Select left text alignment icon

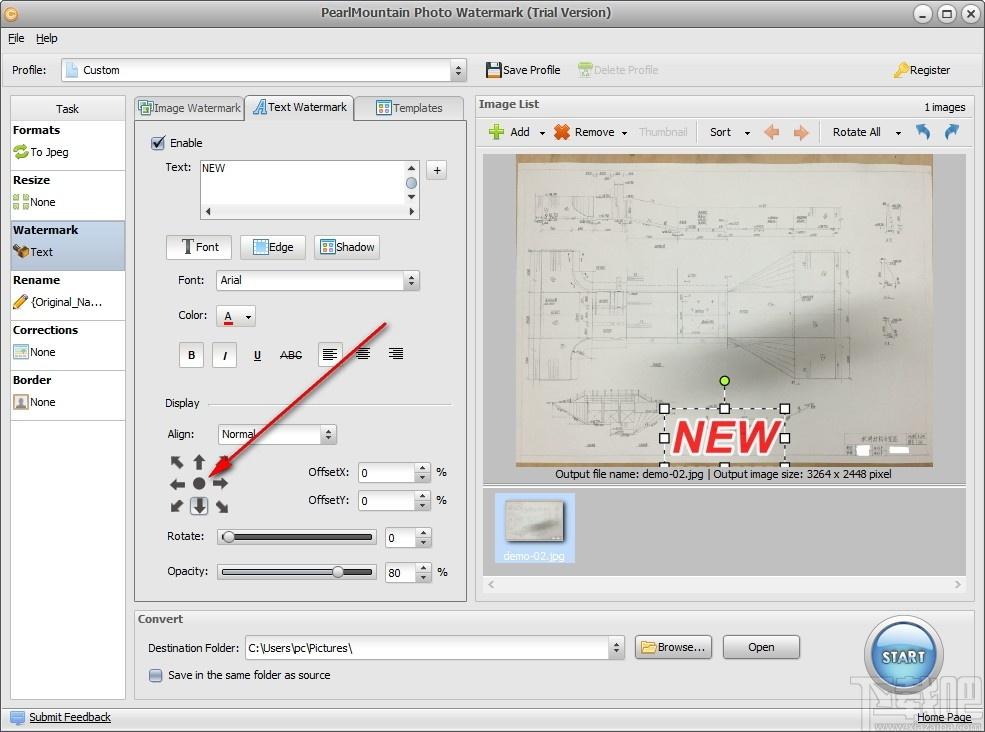(330, 354)
